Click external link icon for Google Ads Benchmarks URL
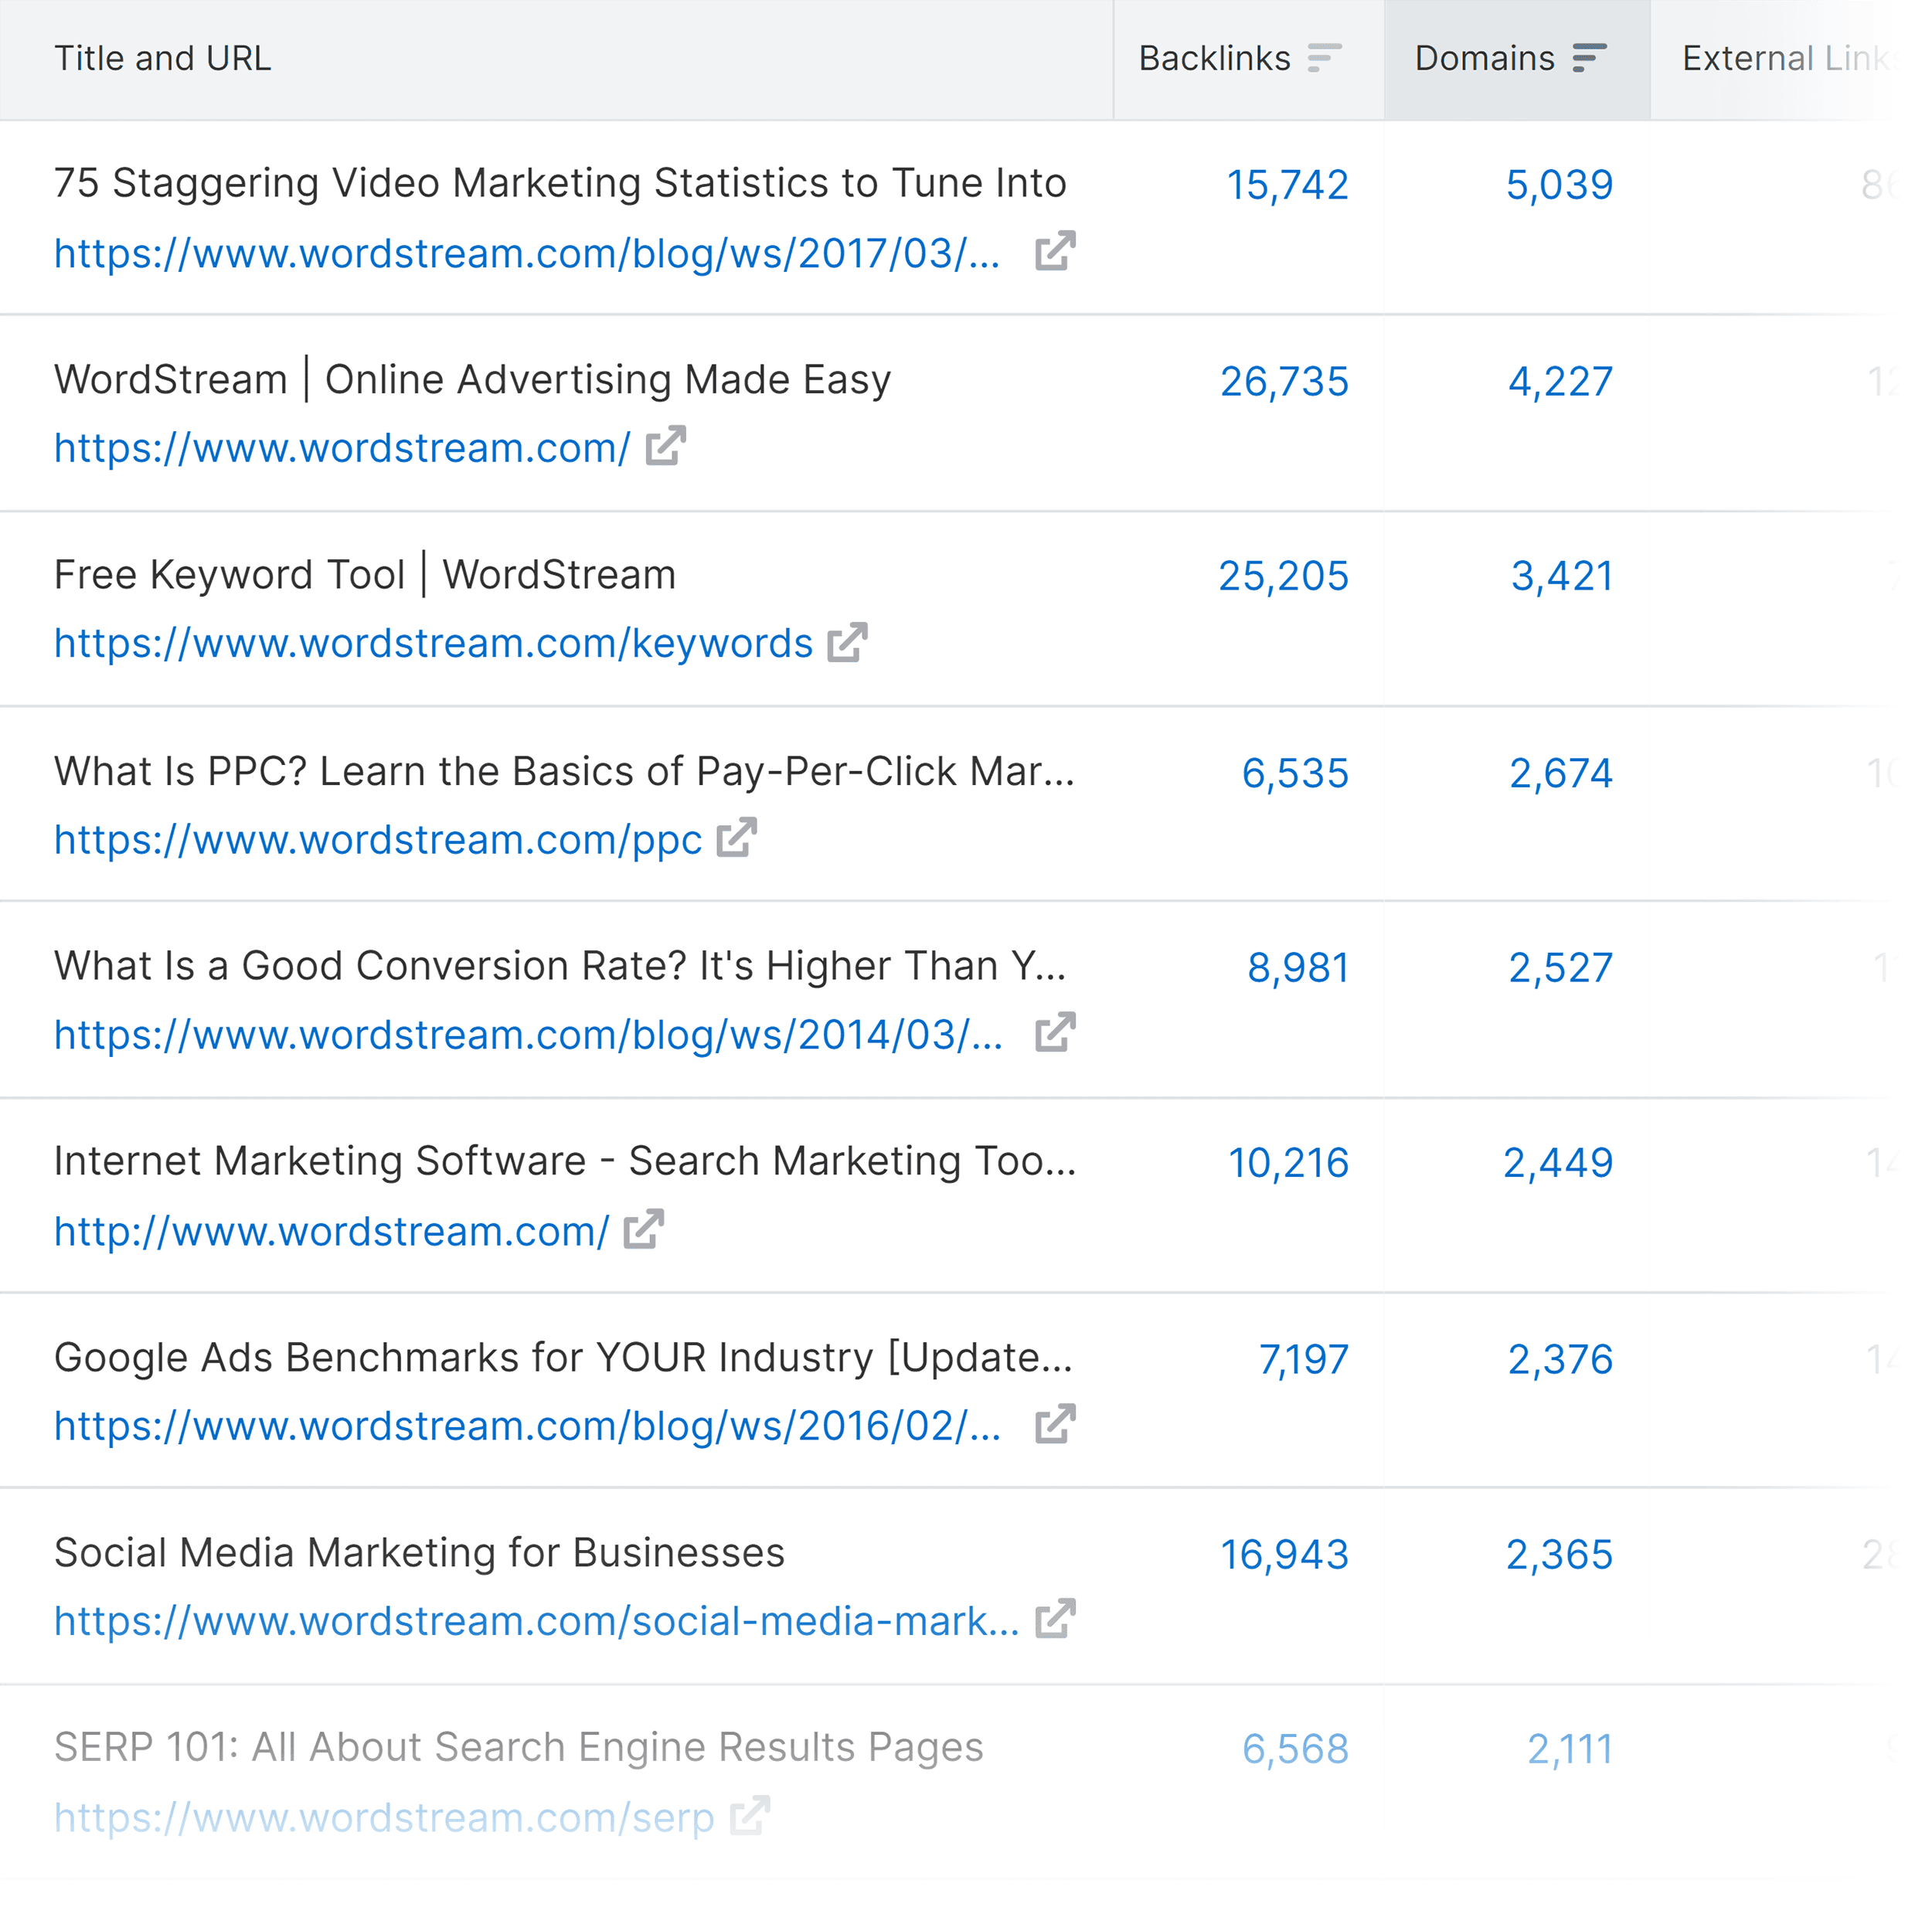This screenshot has height=1924, width=1932. [1055, 1424]
